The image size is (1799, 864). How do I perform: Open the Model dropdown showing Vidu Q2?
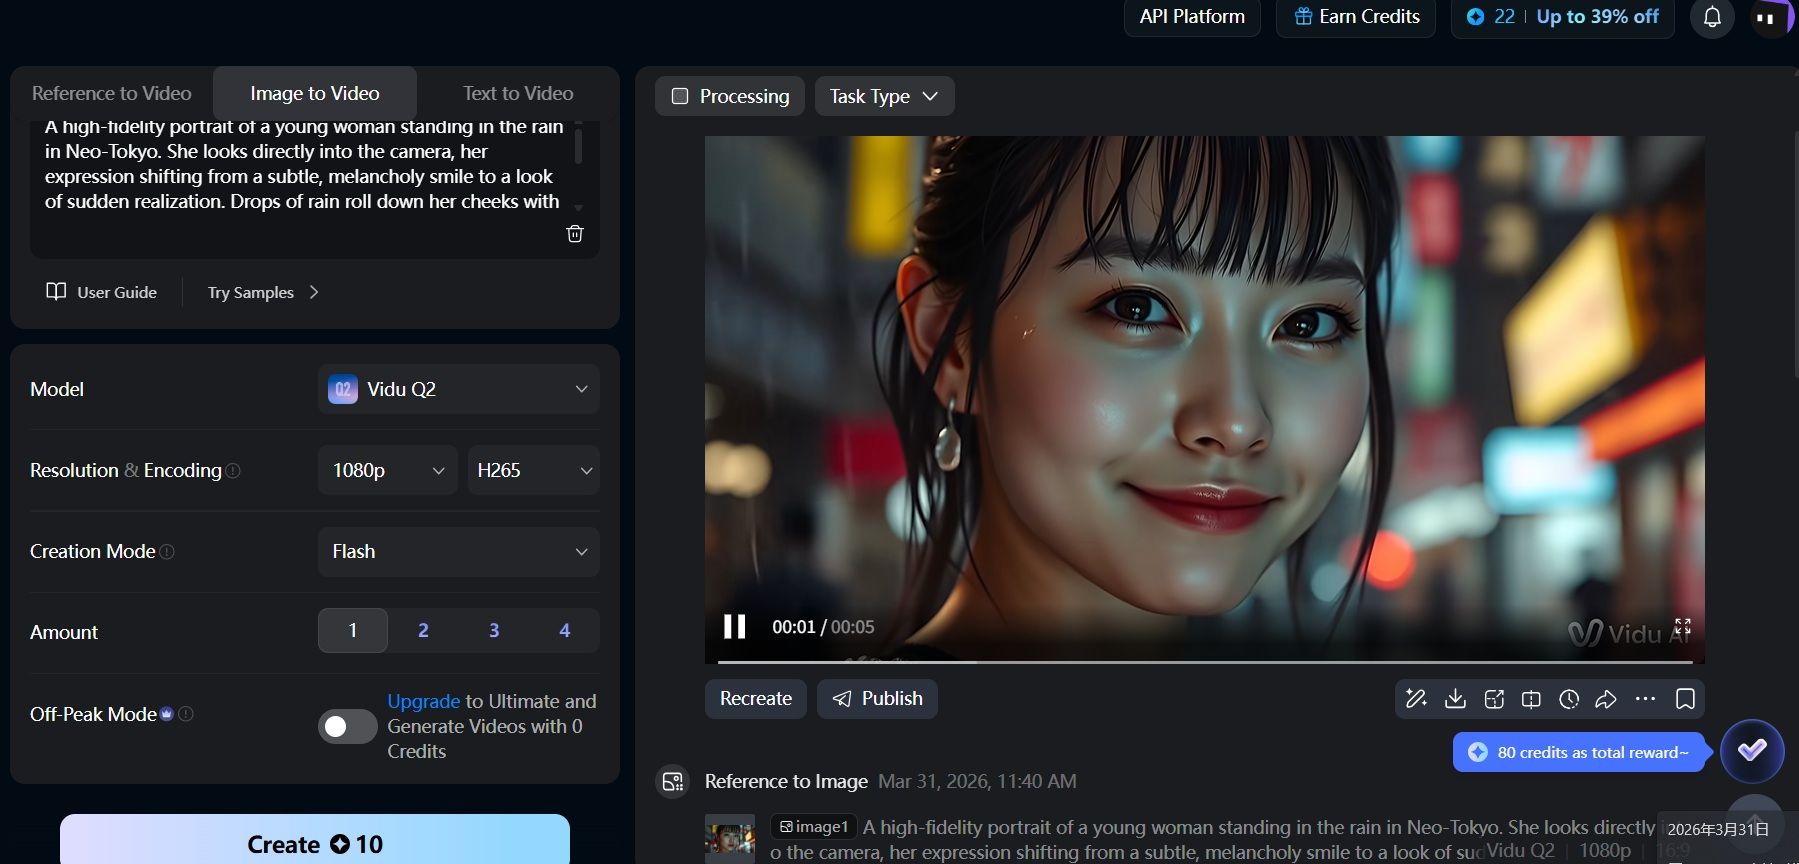tap(459, 389)
